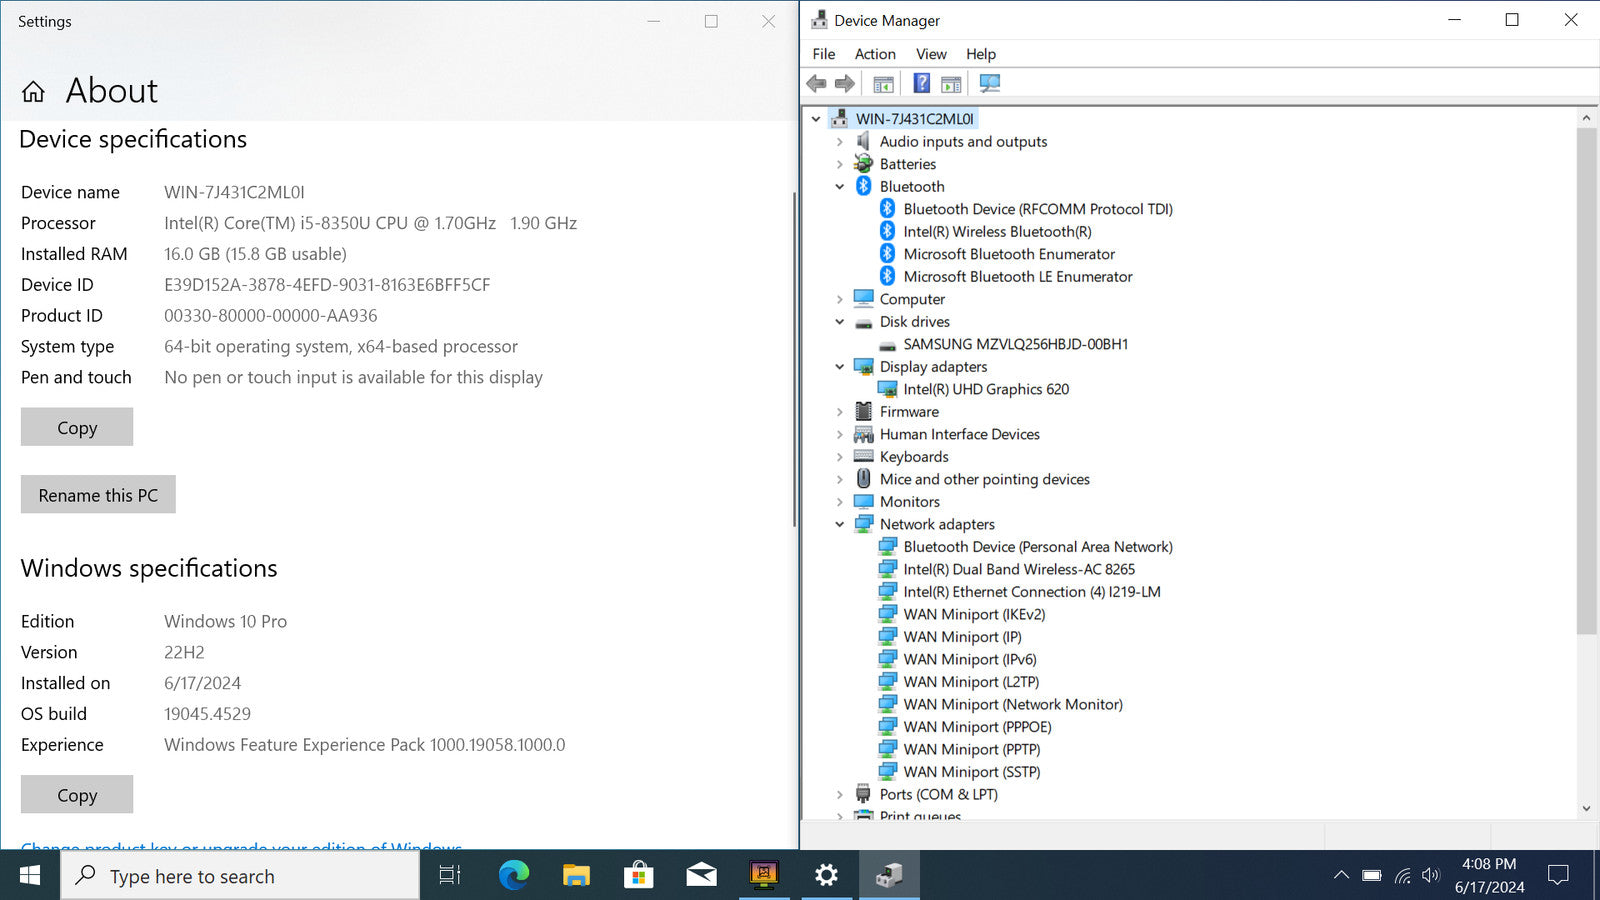Click Scan for hardware changes monitor icon
Image resolution: width=1600 pixels, height=900 pixels.
pyautogui.click(x=989, y=84)
